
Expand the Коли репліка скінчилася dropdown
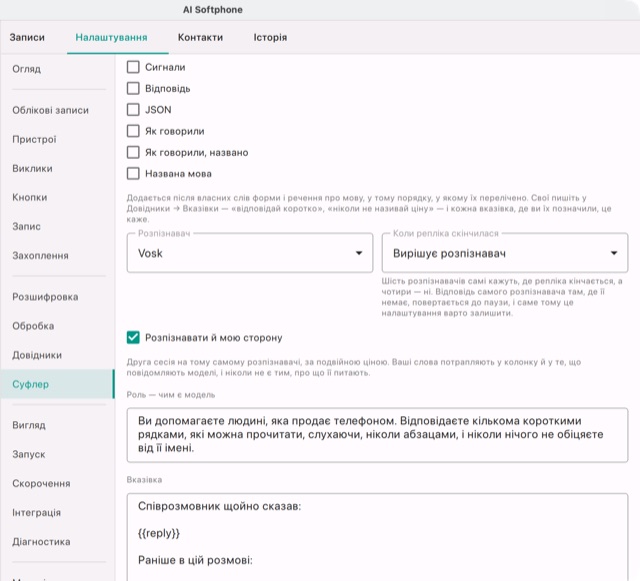coord(505,253)
